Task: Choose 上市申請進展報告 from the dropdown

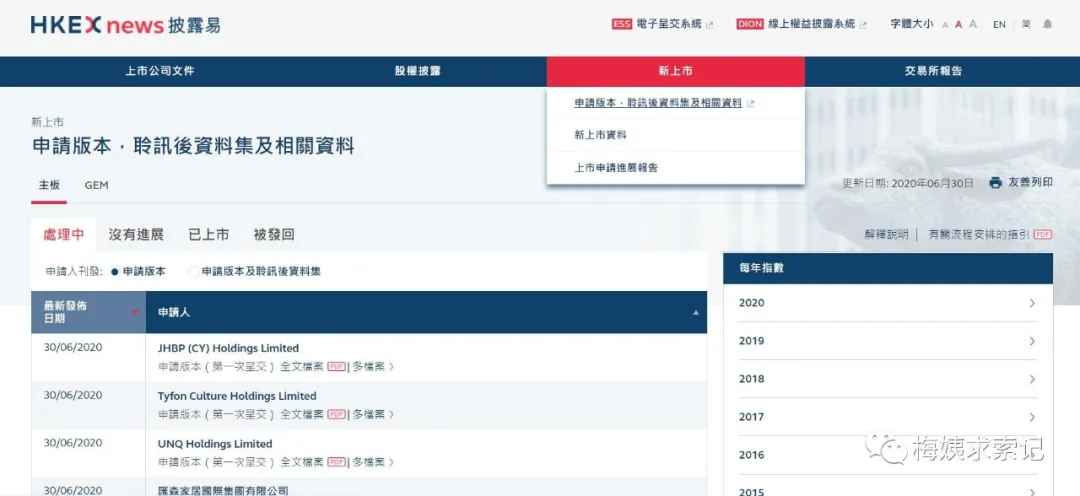Action: (x=616, y=167)
